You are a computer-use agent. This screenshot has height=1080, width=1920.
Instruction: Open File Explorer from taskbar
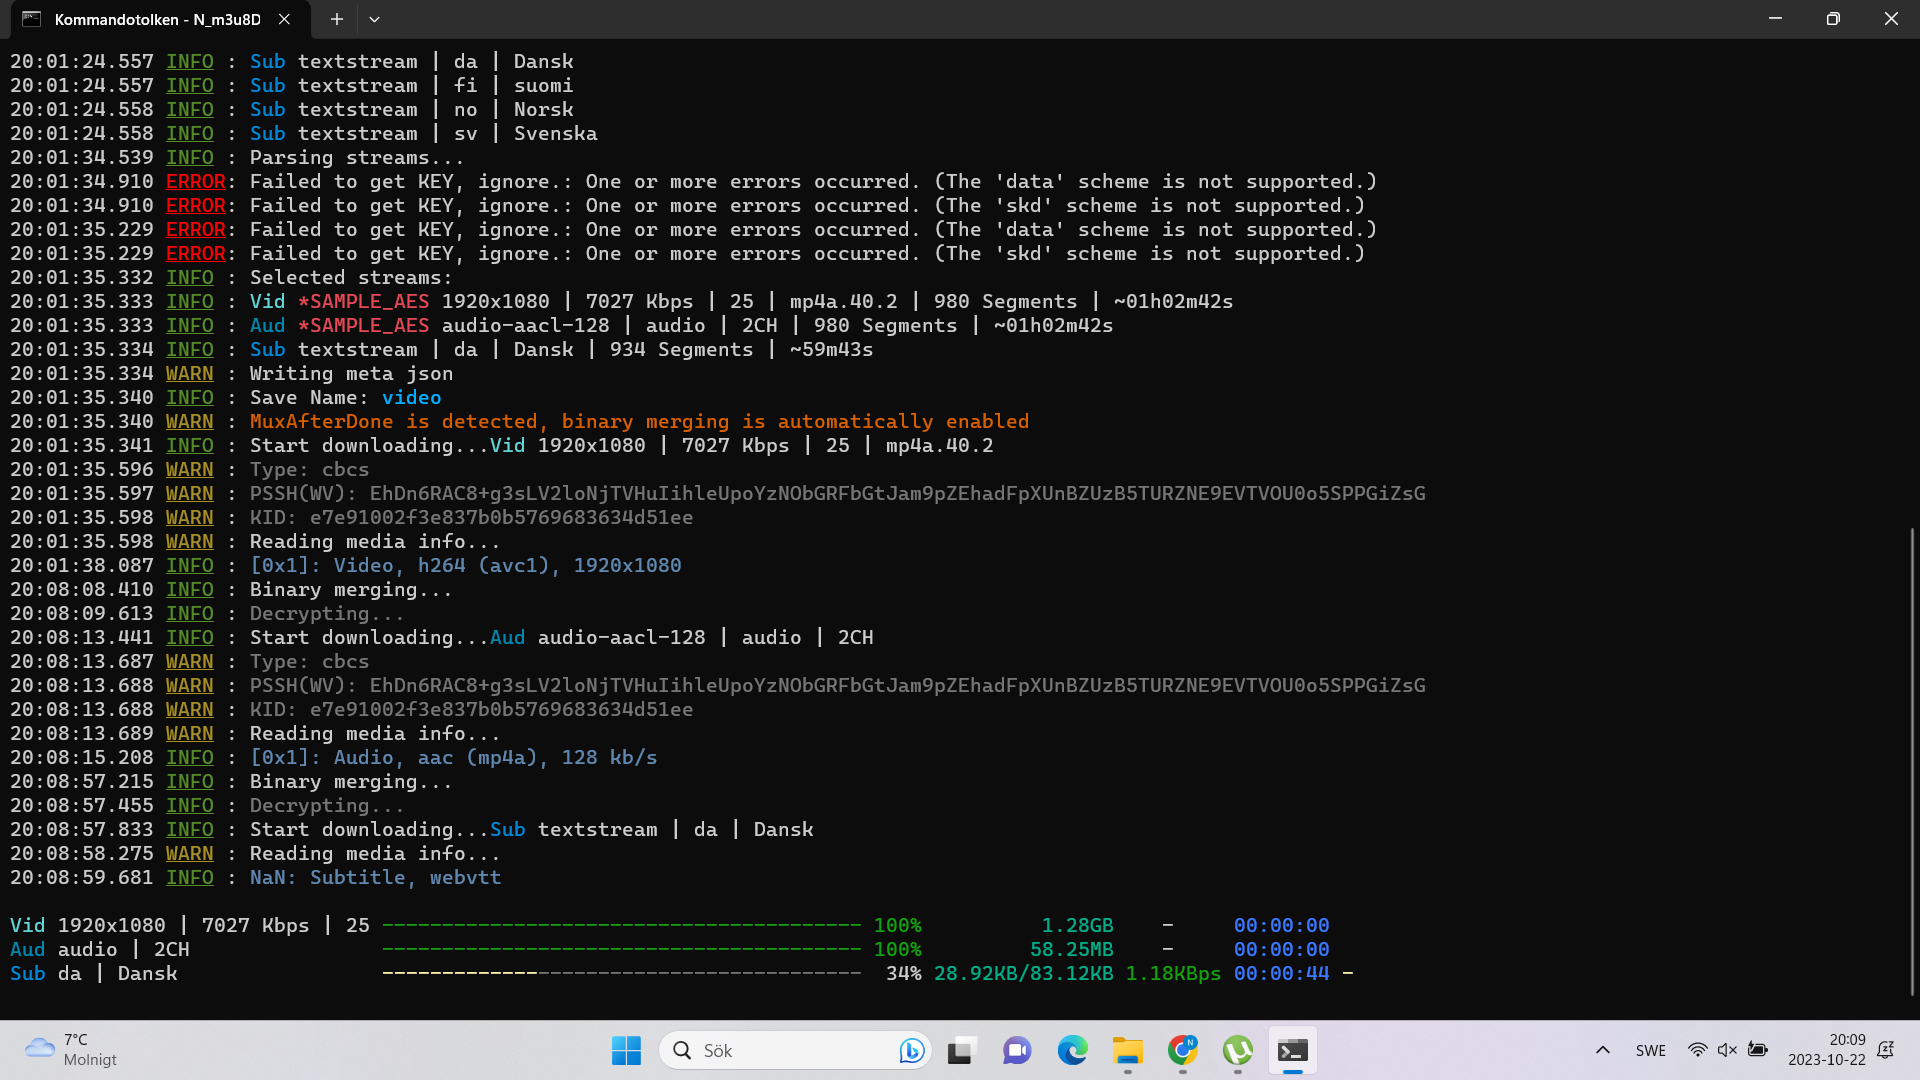coord(1127,1050)
